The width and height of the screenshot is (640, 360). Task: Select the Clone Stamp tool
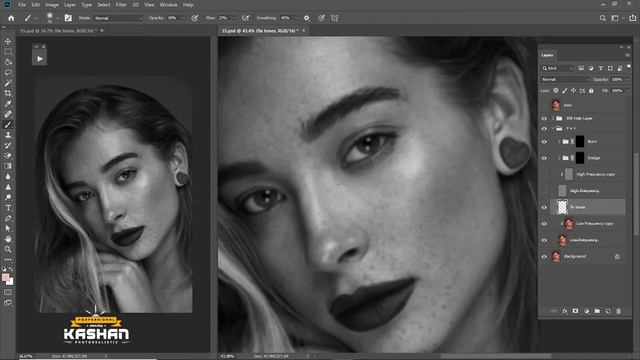tap(8, 135)
